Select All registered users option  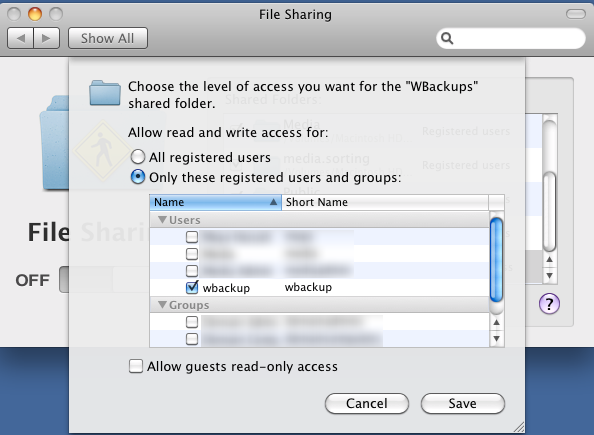tap(138, 156)
